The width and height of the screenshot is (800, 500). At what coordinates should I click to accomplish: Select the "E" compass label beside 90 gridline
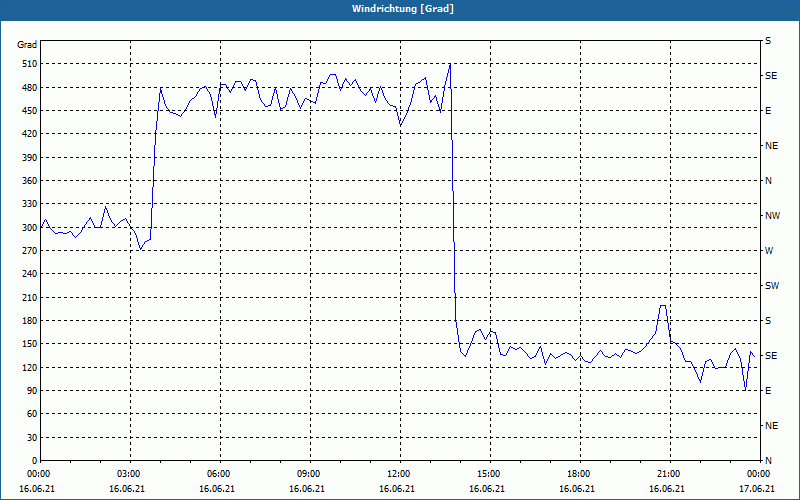pyautogui.click(x=768, y=391)
